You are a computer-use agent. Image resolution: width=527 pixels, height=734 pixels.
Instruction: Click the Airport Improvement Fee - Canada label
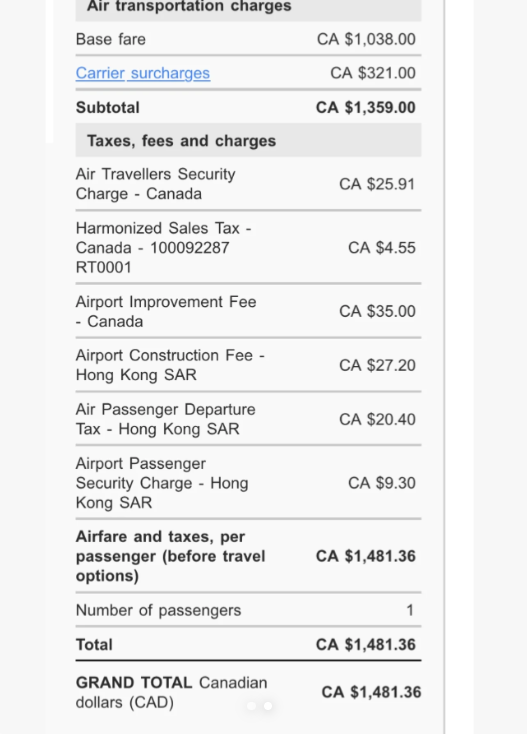[x=166, y=312]
